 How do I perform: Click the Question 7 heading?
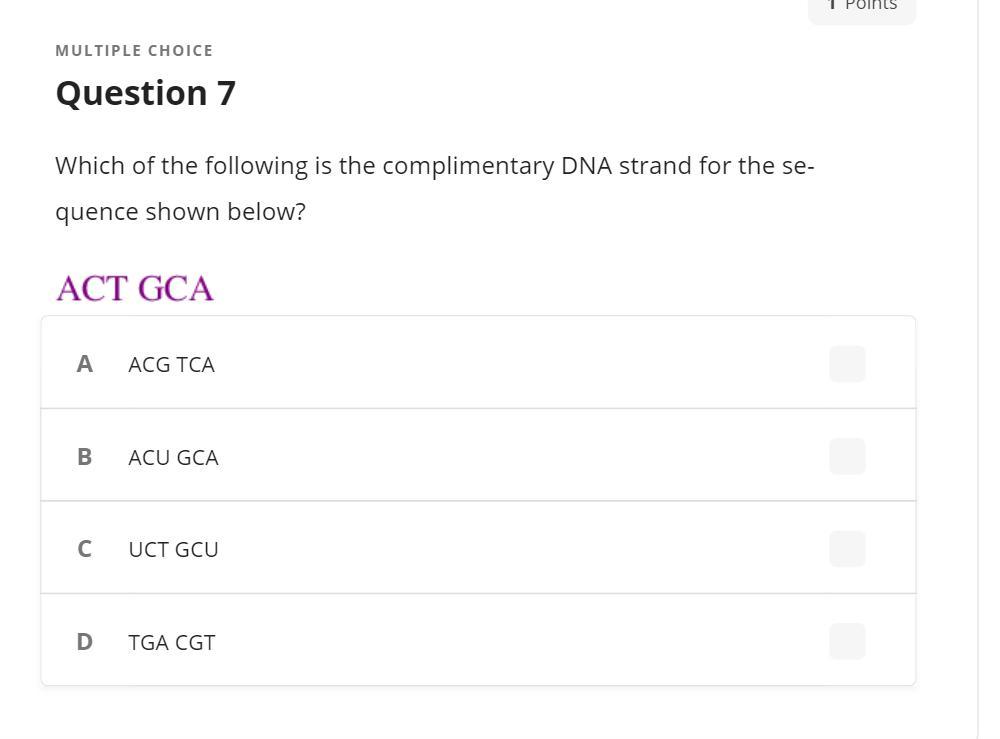(x=145, y=93)
